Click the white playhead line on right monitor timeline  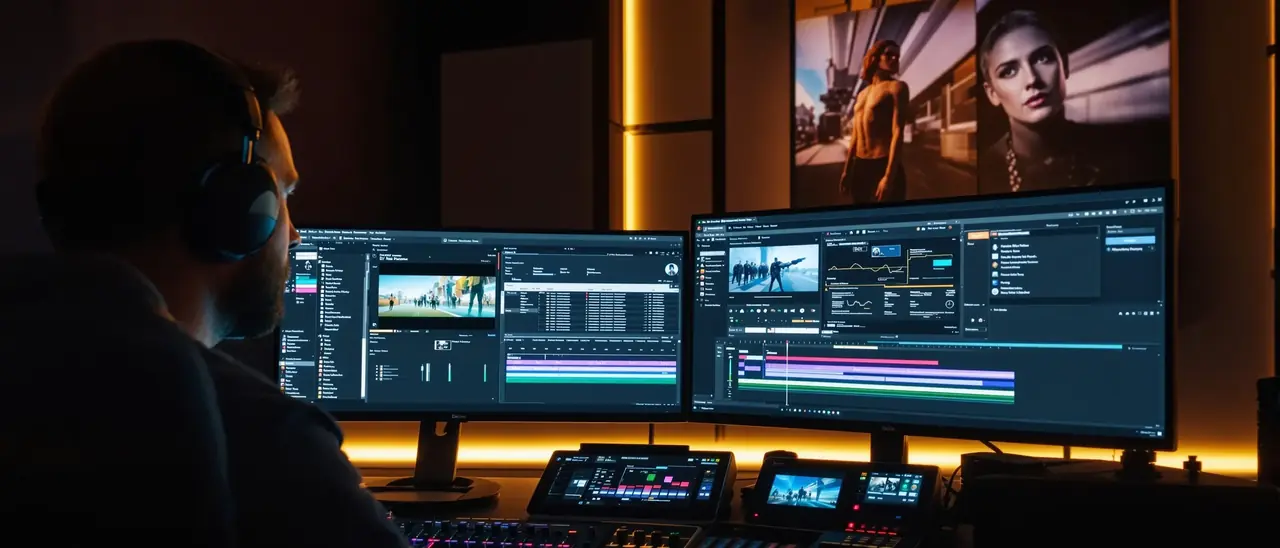[x=787, y=373]
